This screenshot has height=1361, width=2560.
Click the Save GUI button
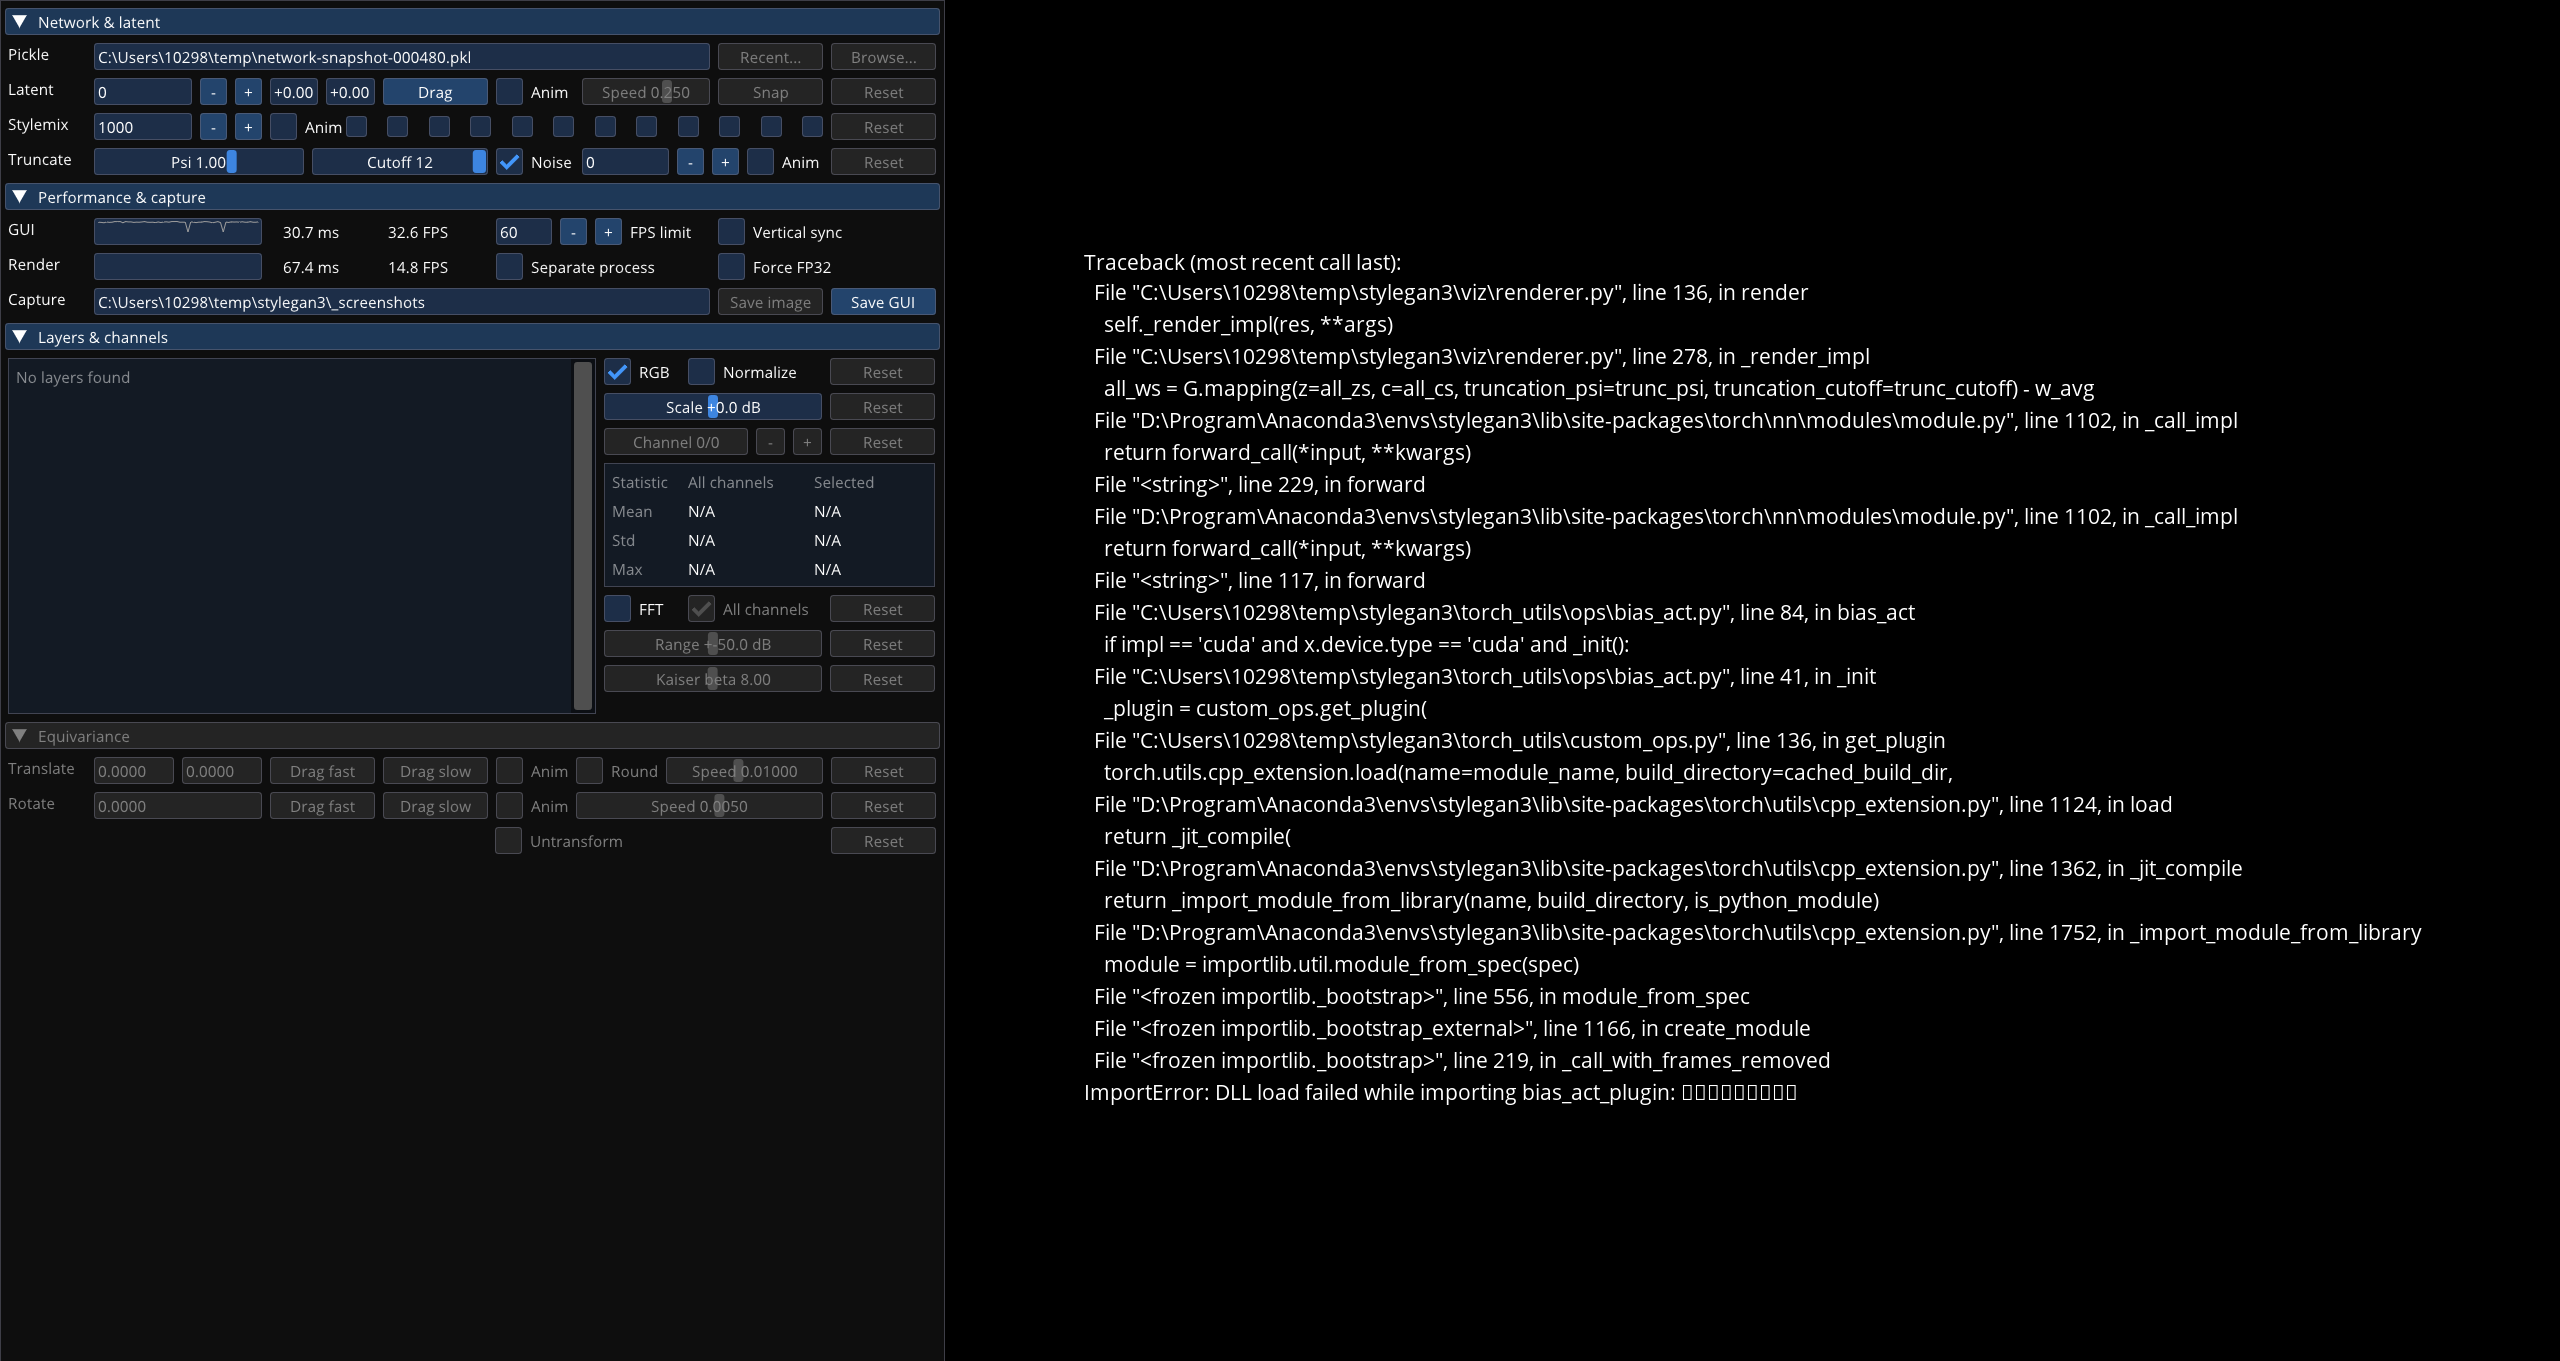883,301
